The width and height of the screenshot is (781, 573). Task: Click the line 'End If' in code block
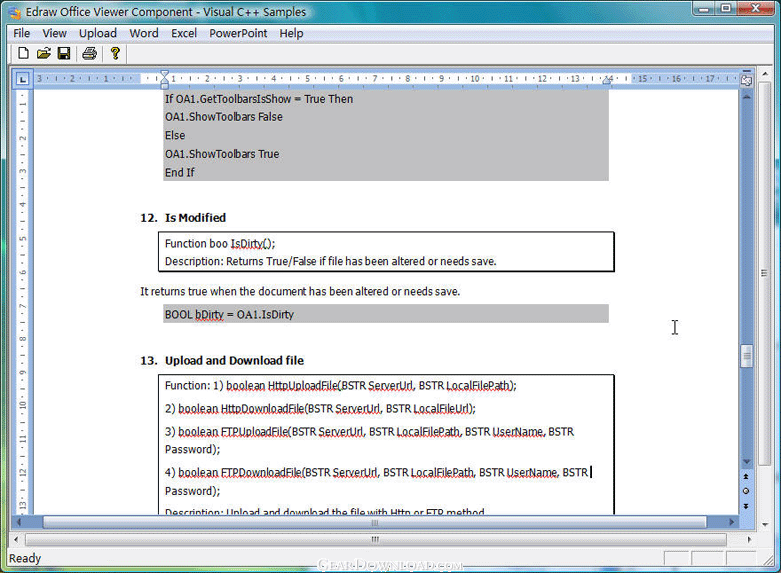coord(180,172)
